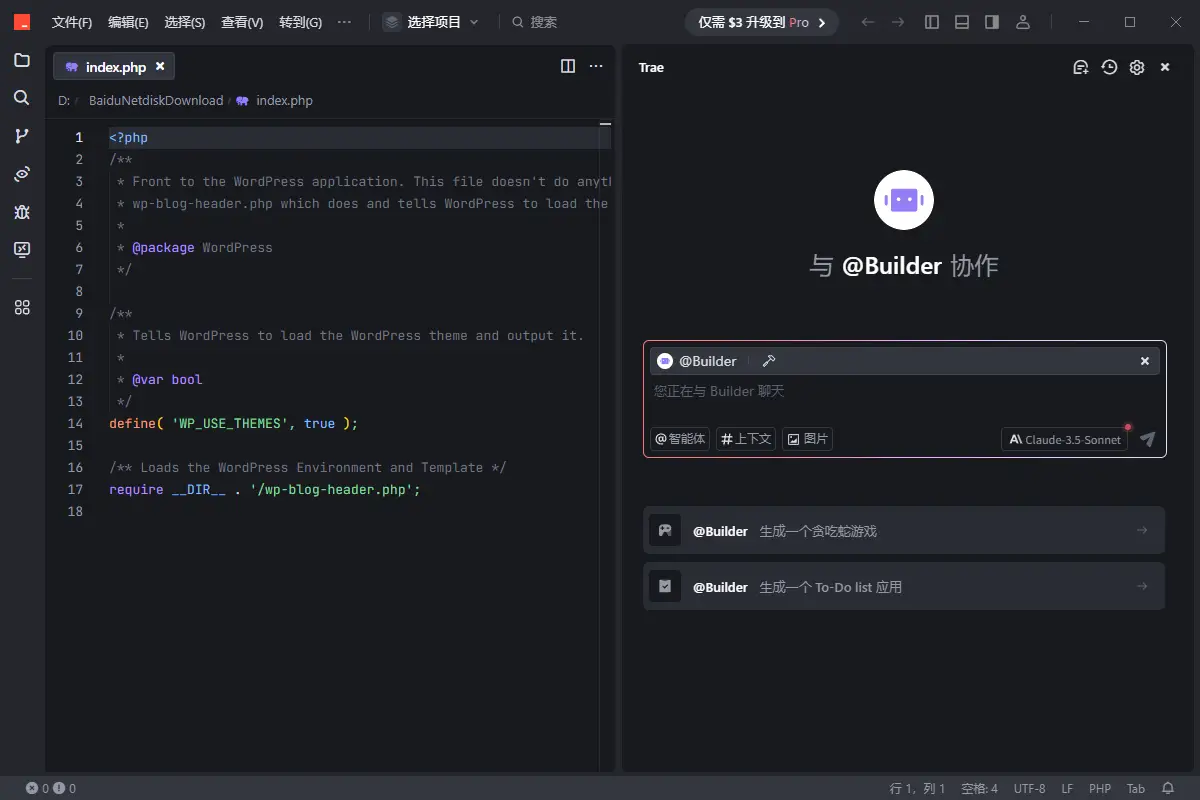The image size is (1200, 800).
Task: Open the Extensions grid icon
Action: coord(22,308)
